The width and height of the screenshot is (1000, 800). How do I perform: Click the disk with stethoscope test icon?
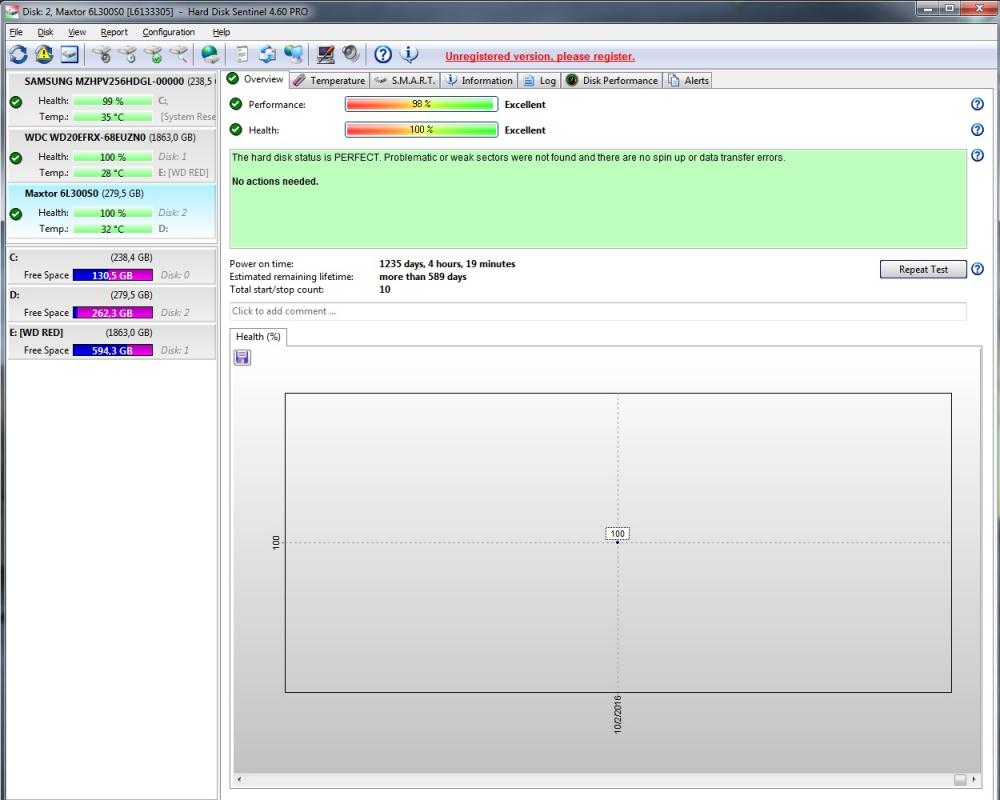tap(102, 55)
